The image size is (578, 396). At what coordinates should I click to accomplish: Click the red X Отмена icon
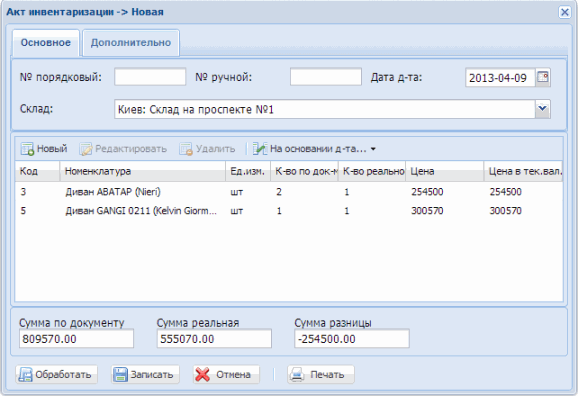(202, 375)
